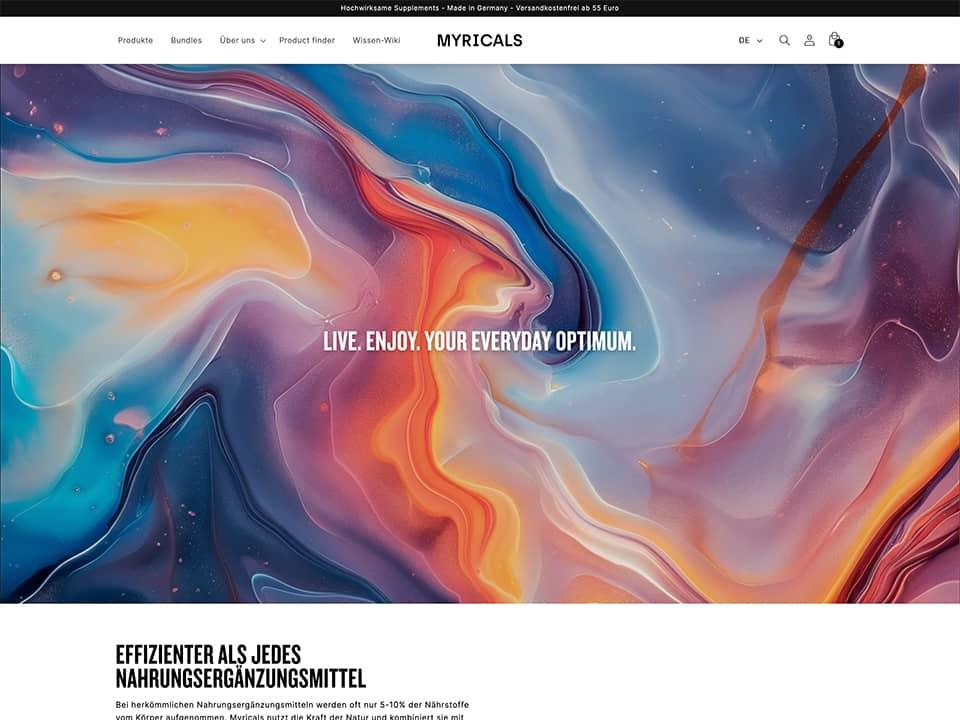The image size is (960, 720).
Task: Select Bundles in the navigation bar
Action: [186, 41]
